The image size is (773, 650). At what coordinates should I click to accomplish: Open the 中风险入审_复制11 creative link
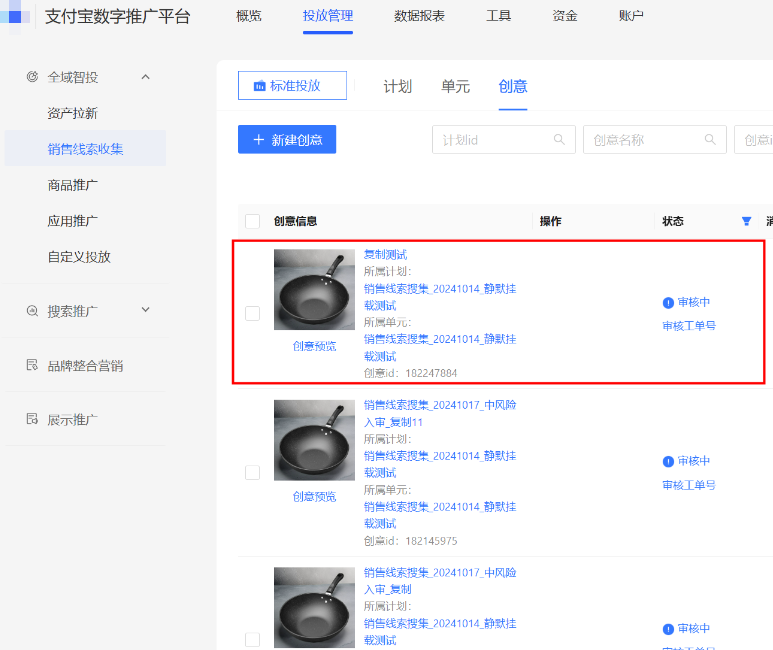click(440, 413)
